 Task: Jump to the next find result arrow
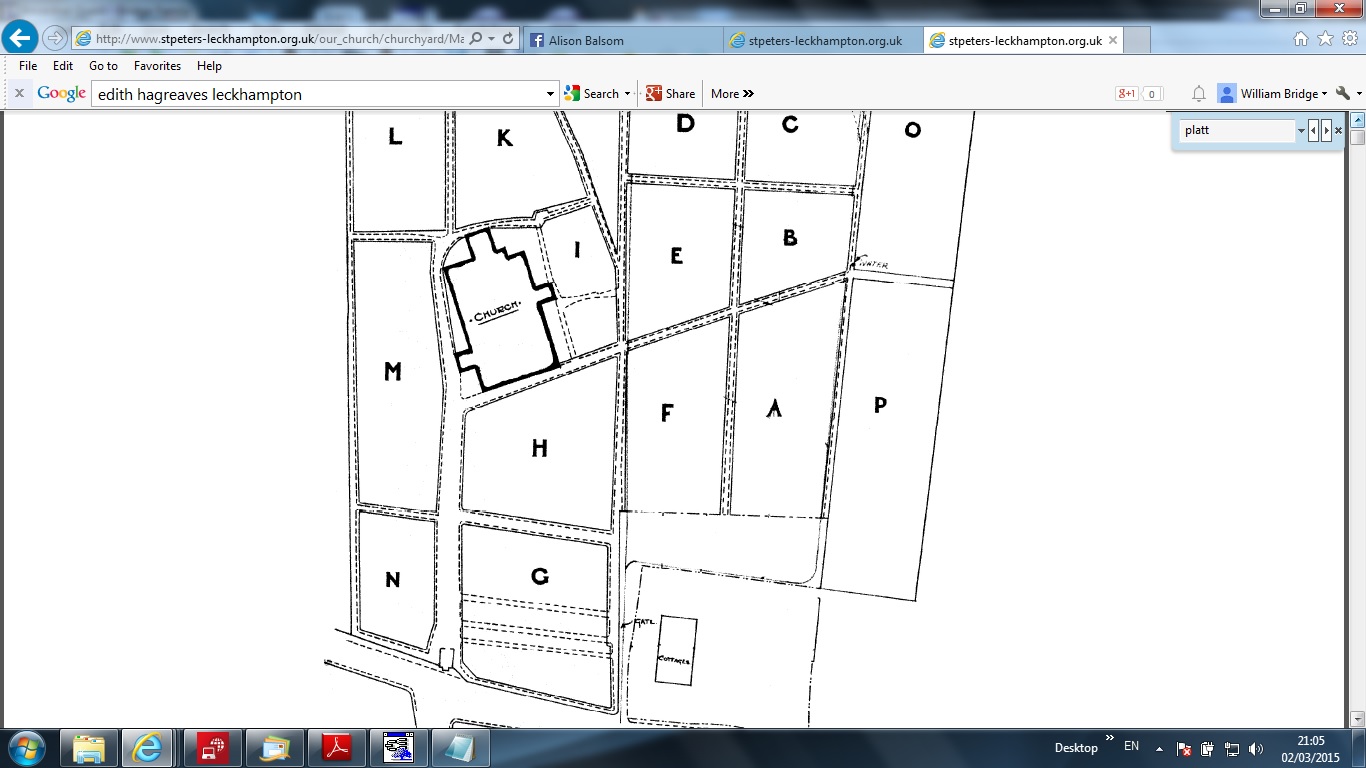coord(1326,131)
